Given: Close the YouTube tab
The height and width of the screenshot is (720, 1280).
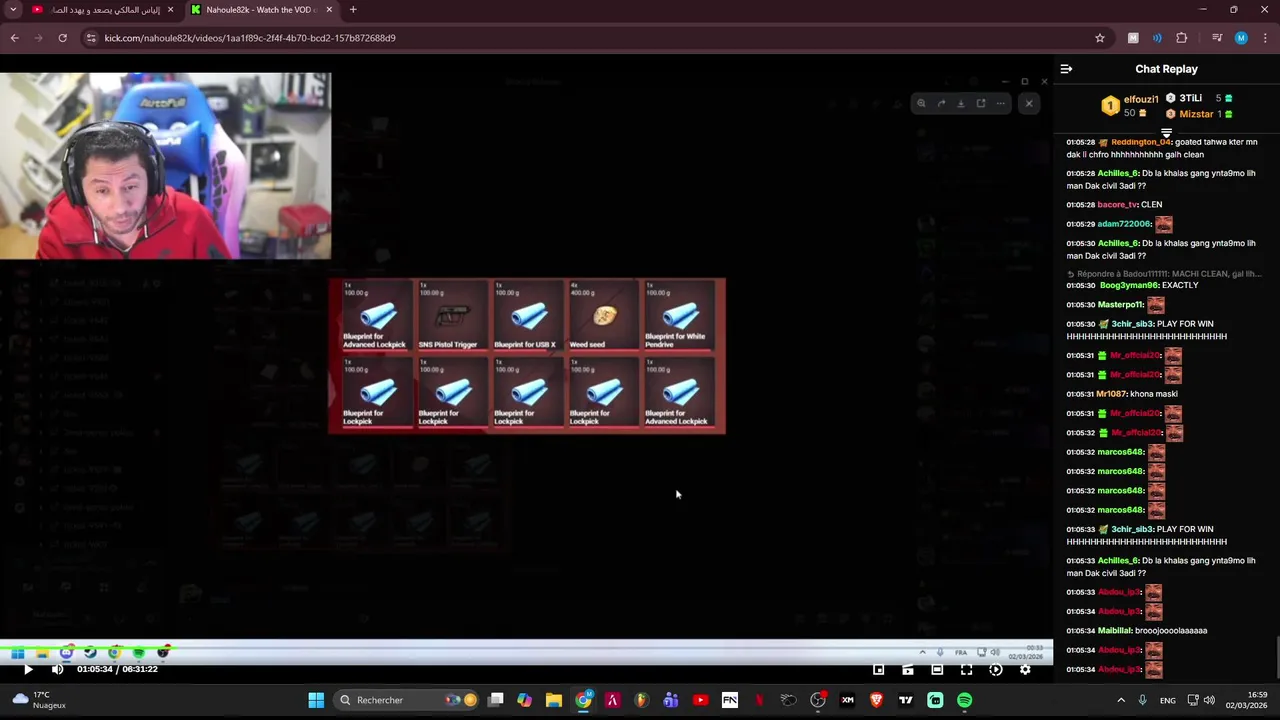Looking at the screenshot, I should 170,10.
